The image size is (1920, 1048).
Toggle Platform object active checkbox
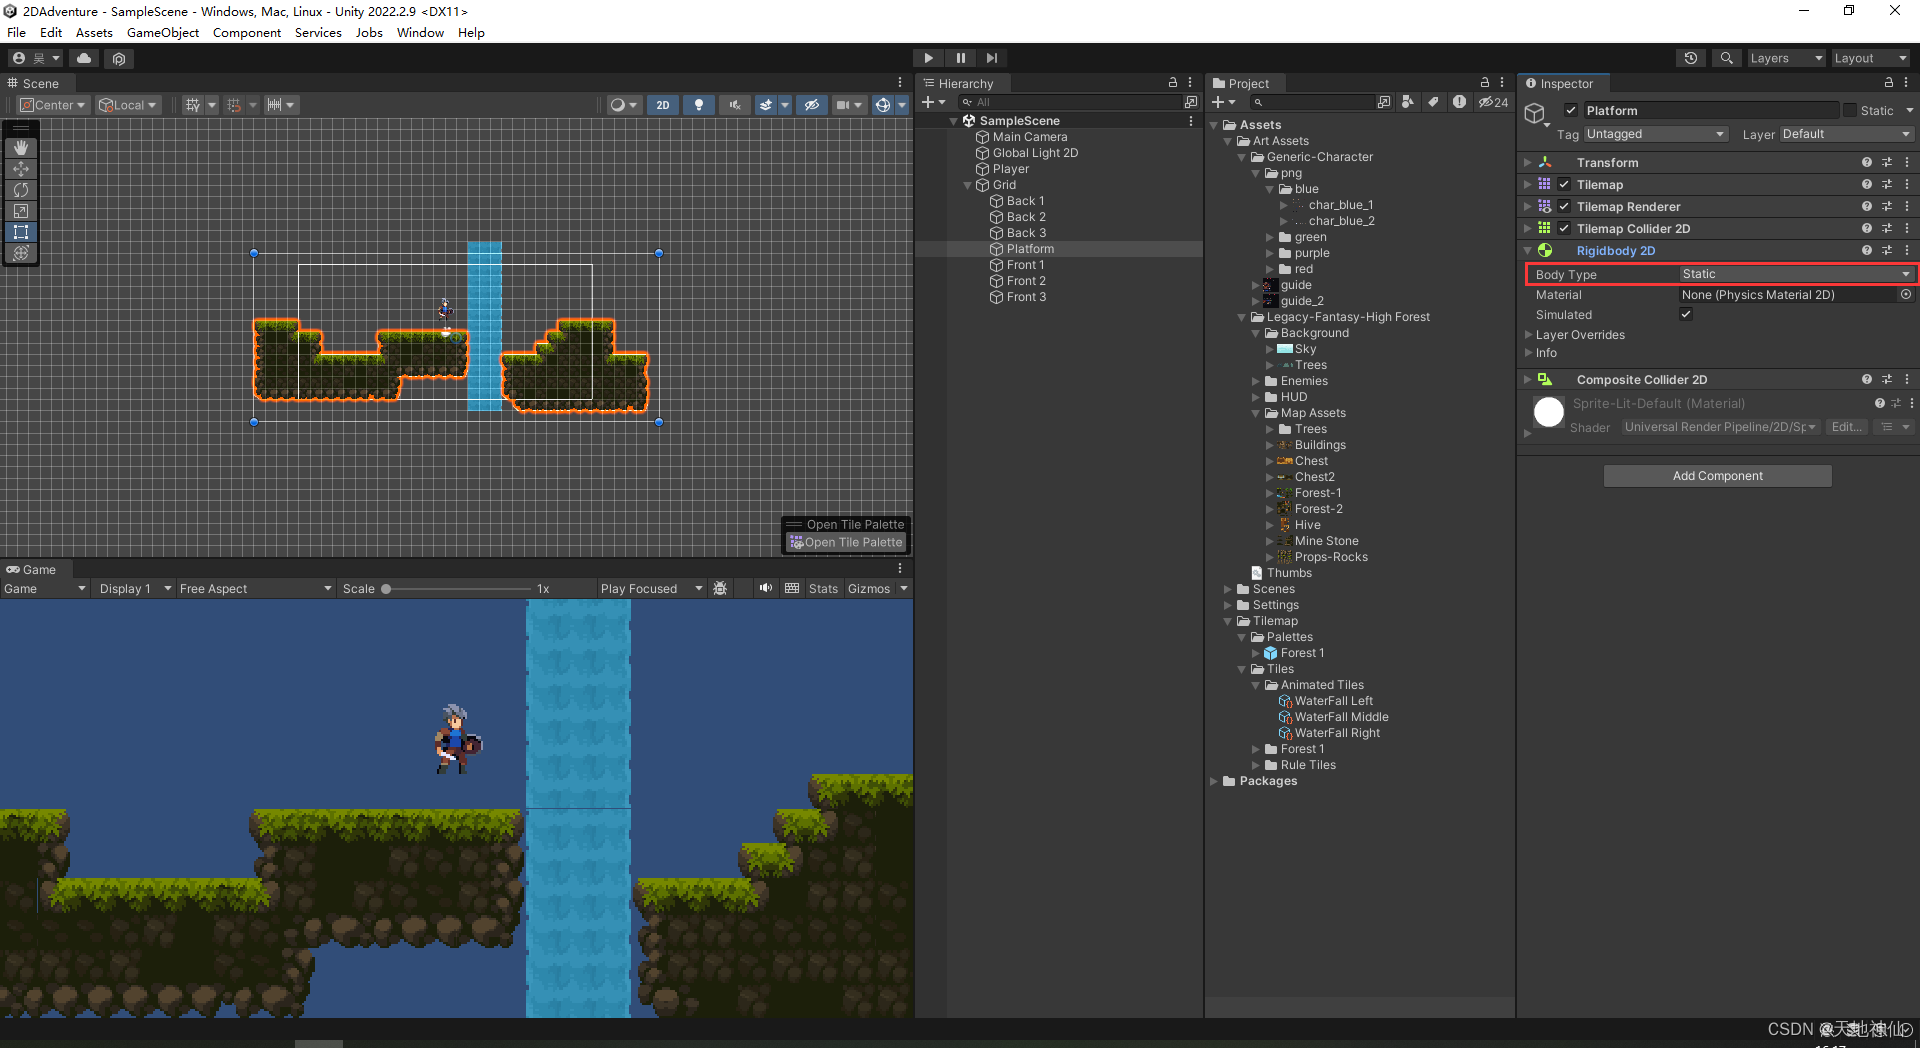pyautogui.click(x=1571, y=111)
